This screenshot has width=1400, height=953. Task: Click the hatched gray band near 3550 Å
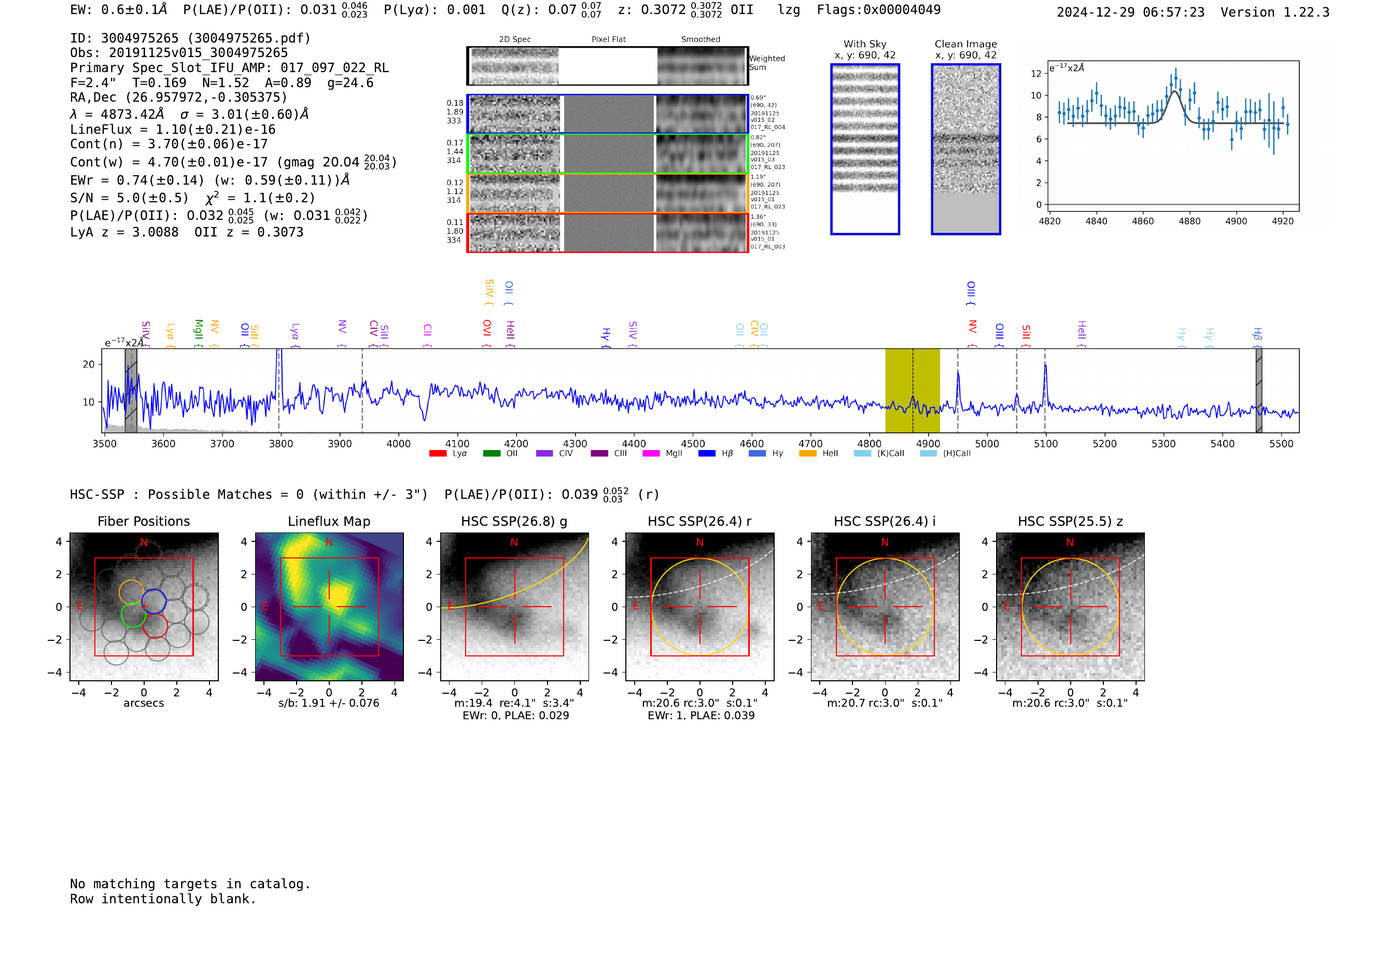131,390
